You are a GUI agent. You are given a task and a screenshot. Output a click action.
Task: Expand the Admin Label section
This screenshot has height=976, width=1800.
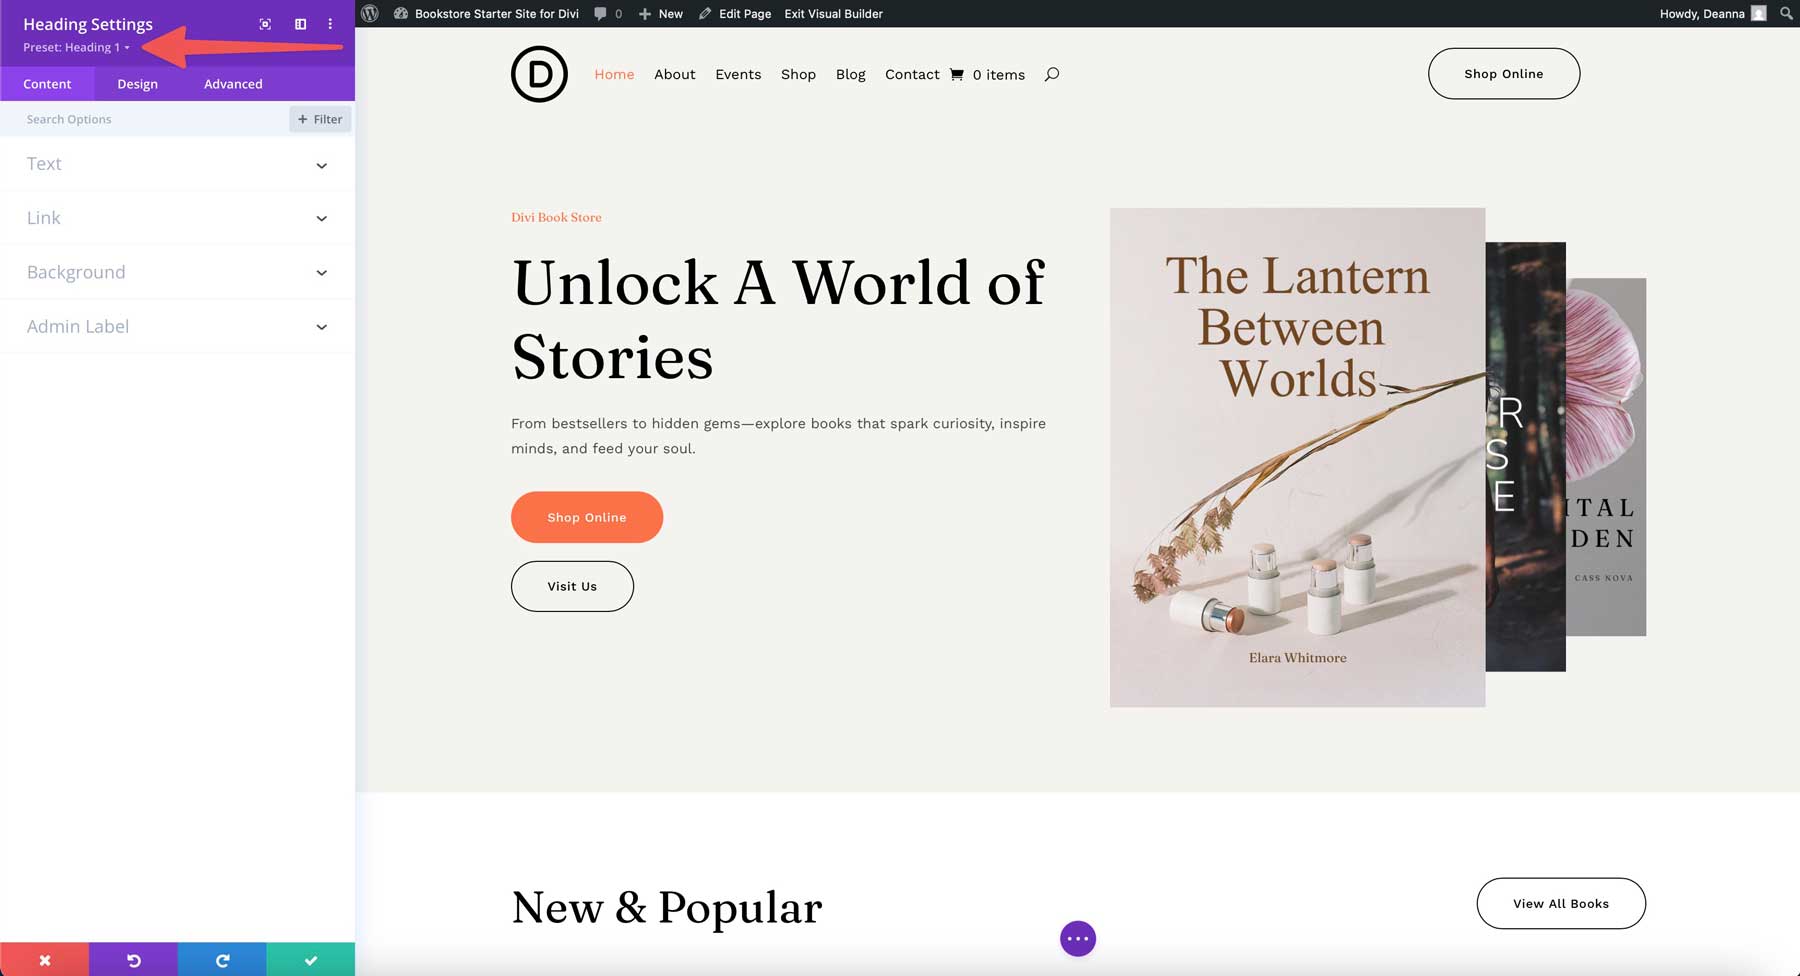click(x=178, y=326)
